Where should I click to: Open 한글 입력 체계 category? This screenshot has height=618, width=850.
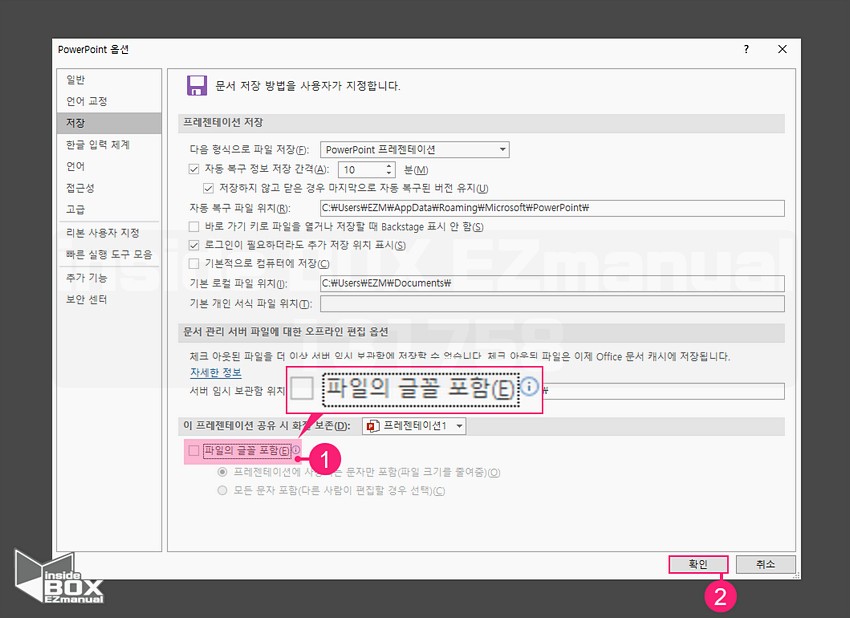click(109, 145)
